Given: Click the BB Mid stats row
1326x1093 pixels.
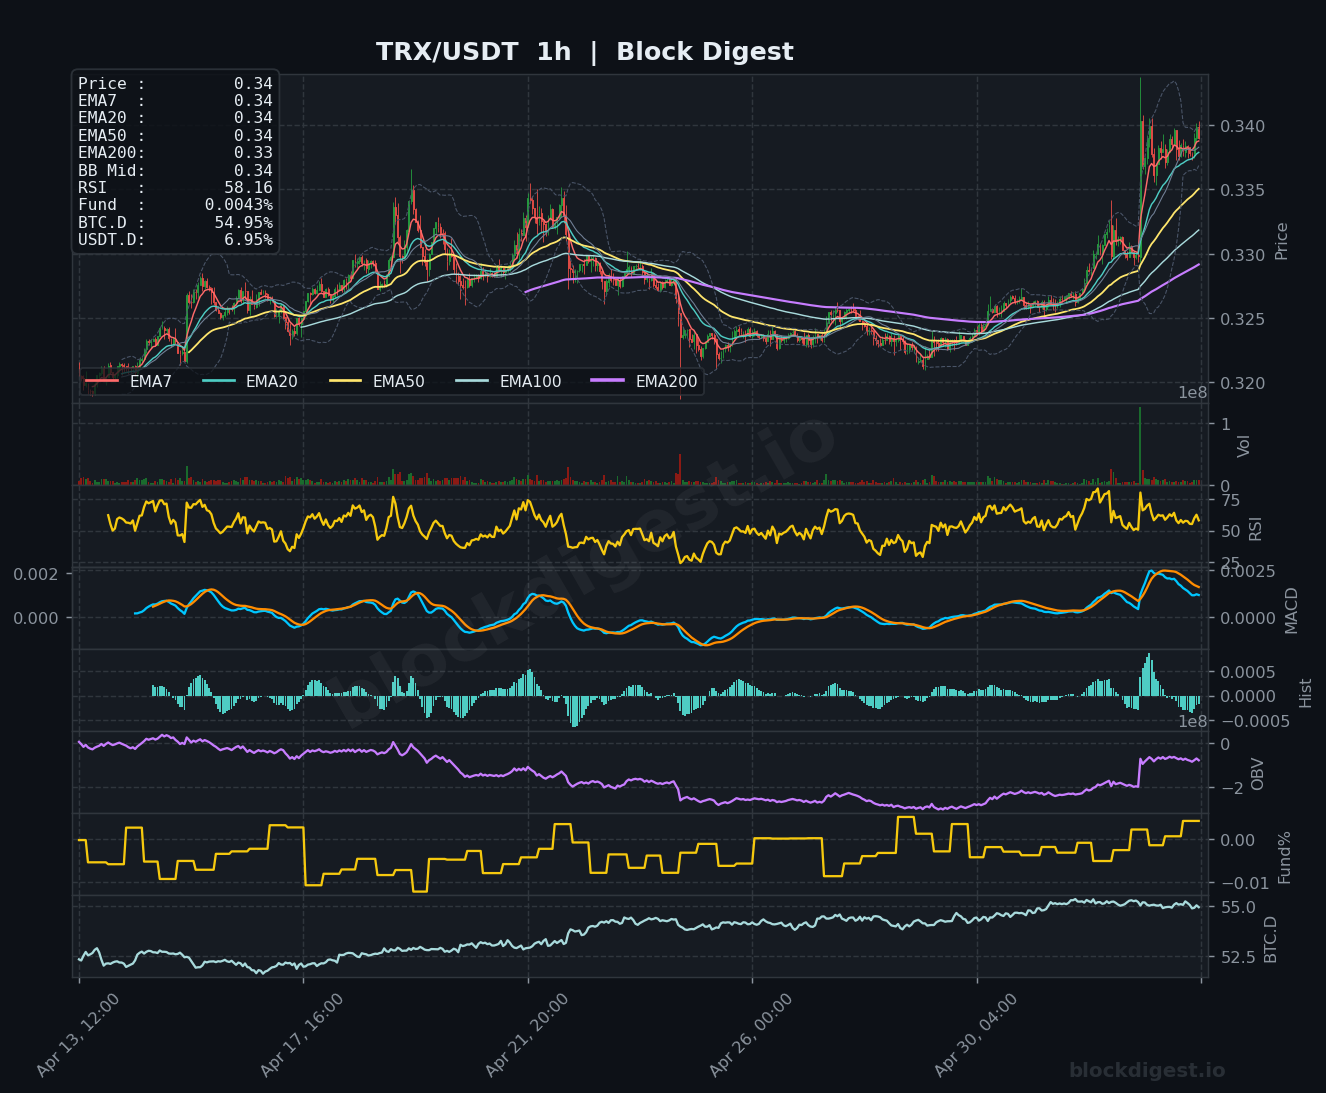Looking at the screenshot, I should [175, 170].
